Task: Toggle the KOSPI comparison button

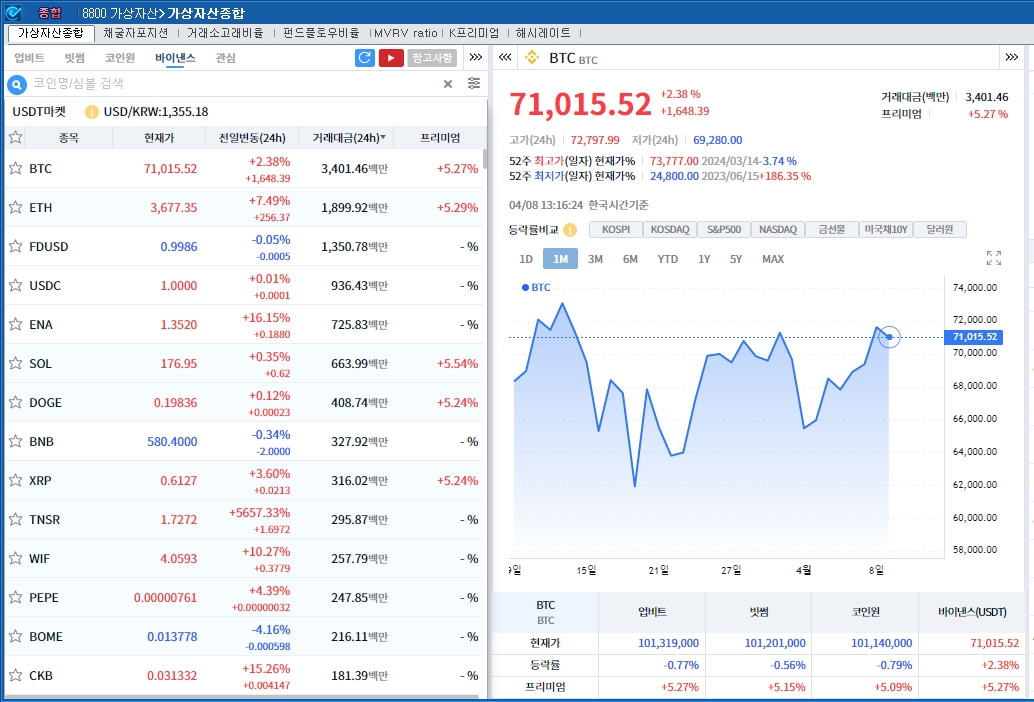Action: click(616, 230)
